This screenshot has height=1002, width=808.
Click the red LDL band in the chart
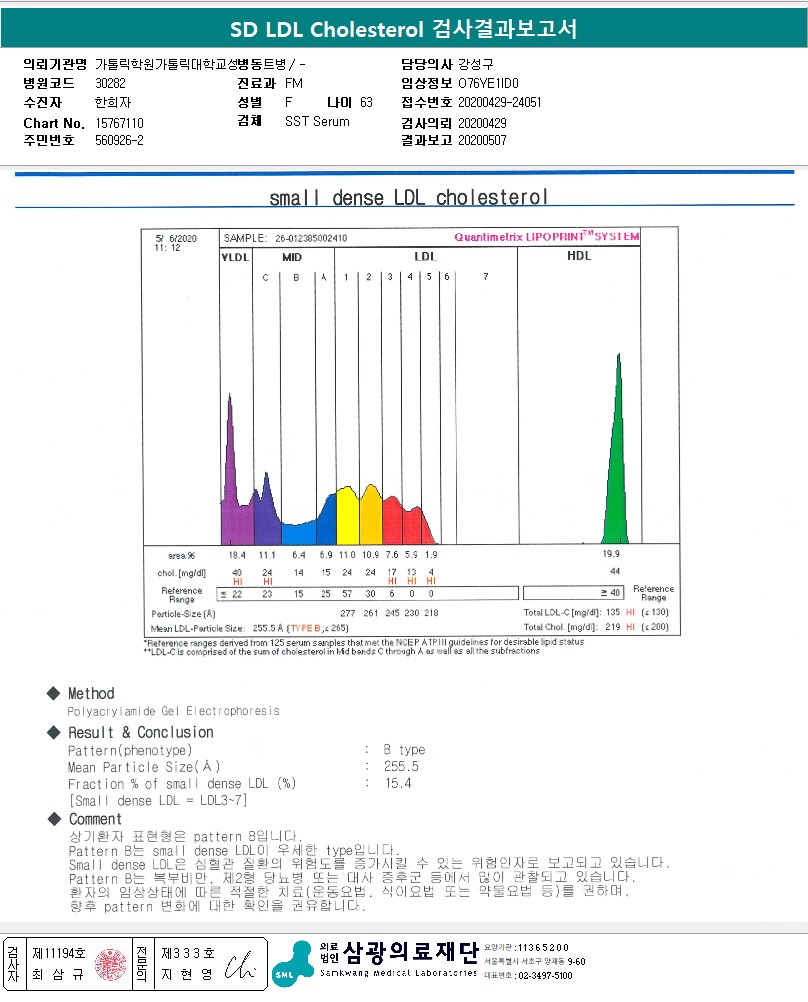[409, 521]
